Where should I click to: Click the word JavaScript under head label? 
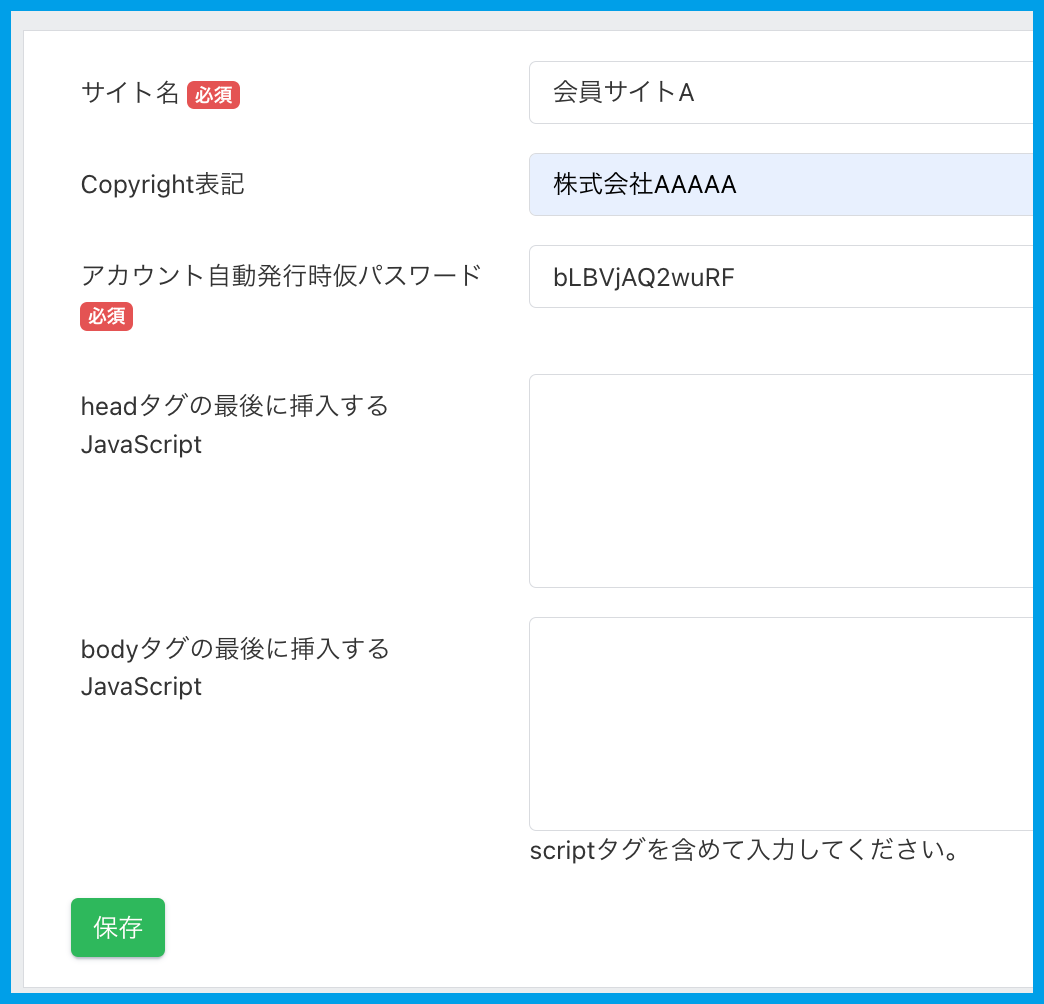click(141, 445)
